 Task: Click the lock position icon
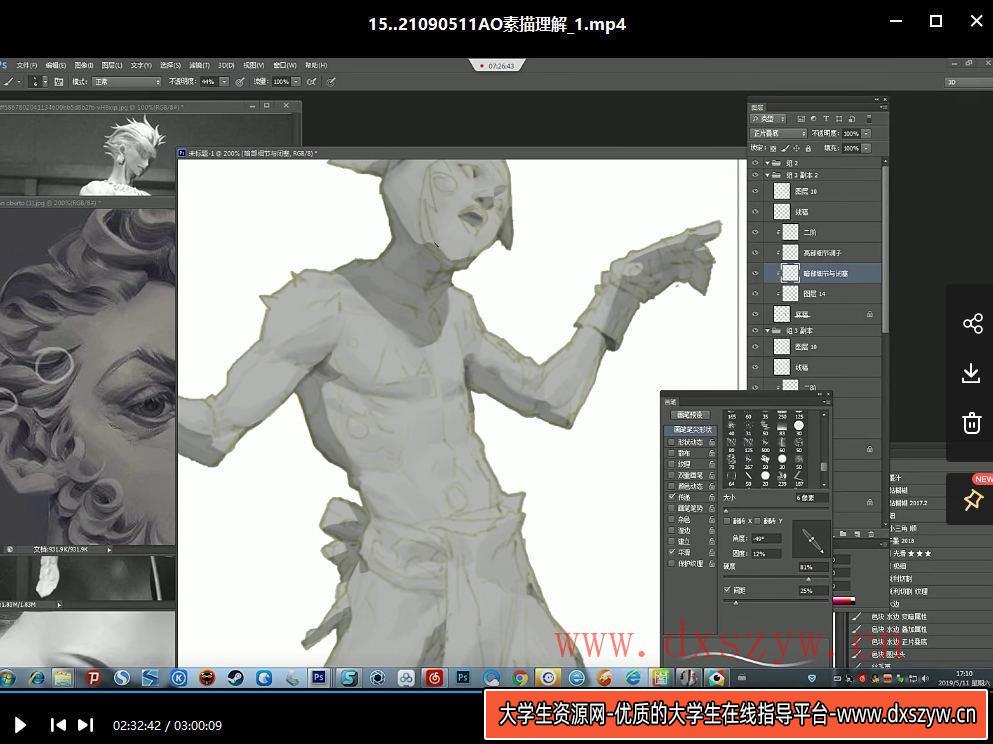797,149
